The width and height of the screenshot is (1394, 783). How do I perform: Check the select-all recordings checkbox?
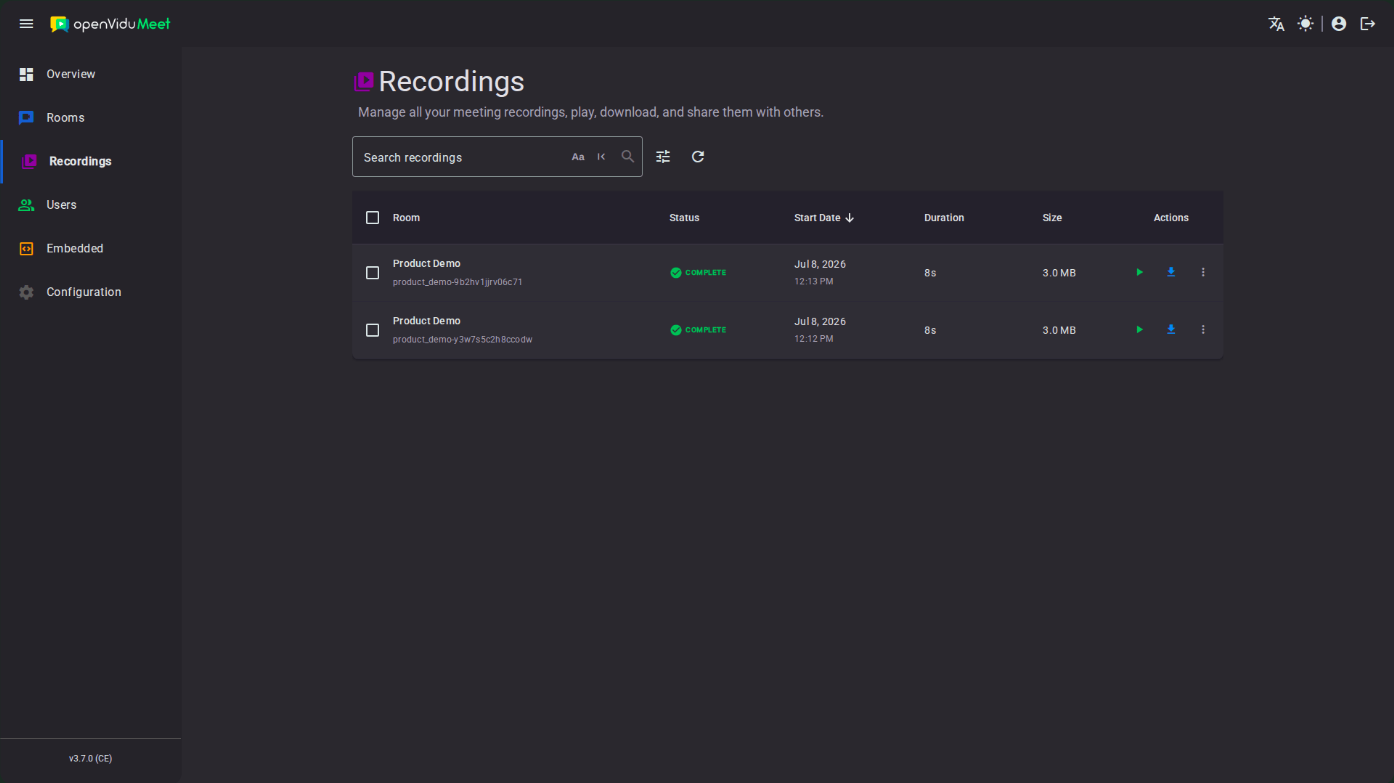(373, 218)
